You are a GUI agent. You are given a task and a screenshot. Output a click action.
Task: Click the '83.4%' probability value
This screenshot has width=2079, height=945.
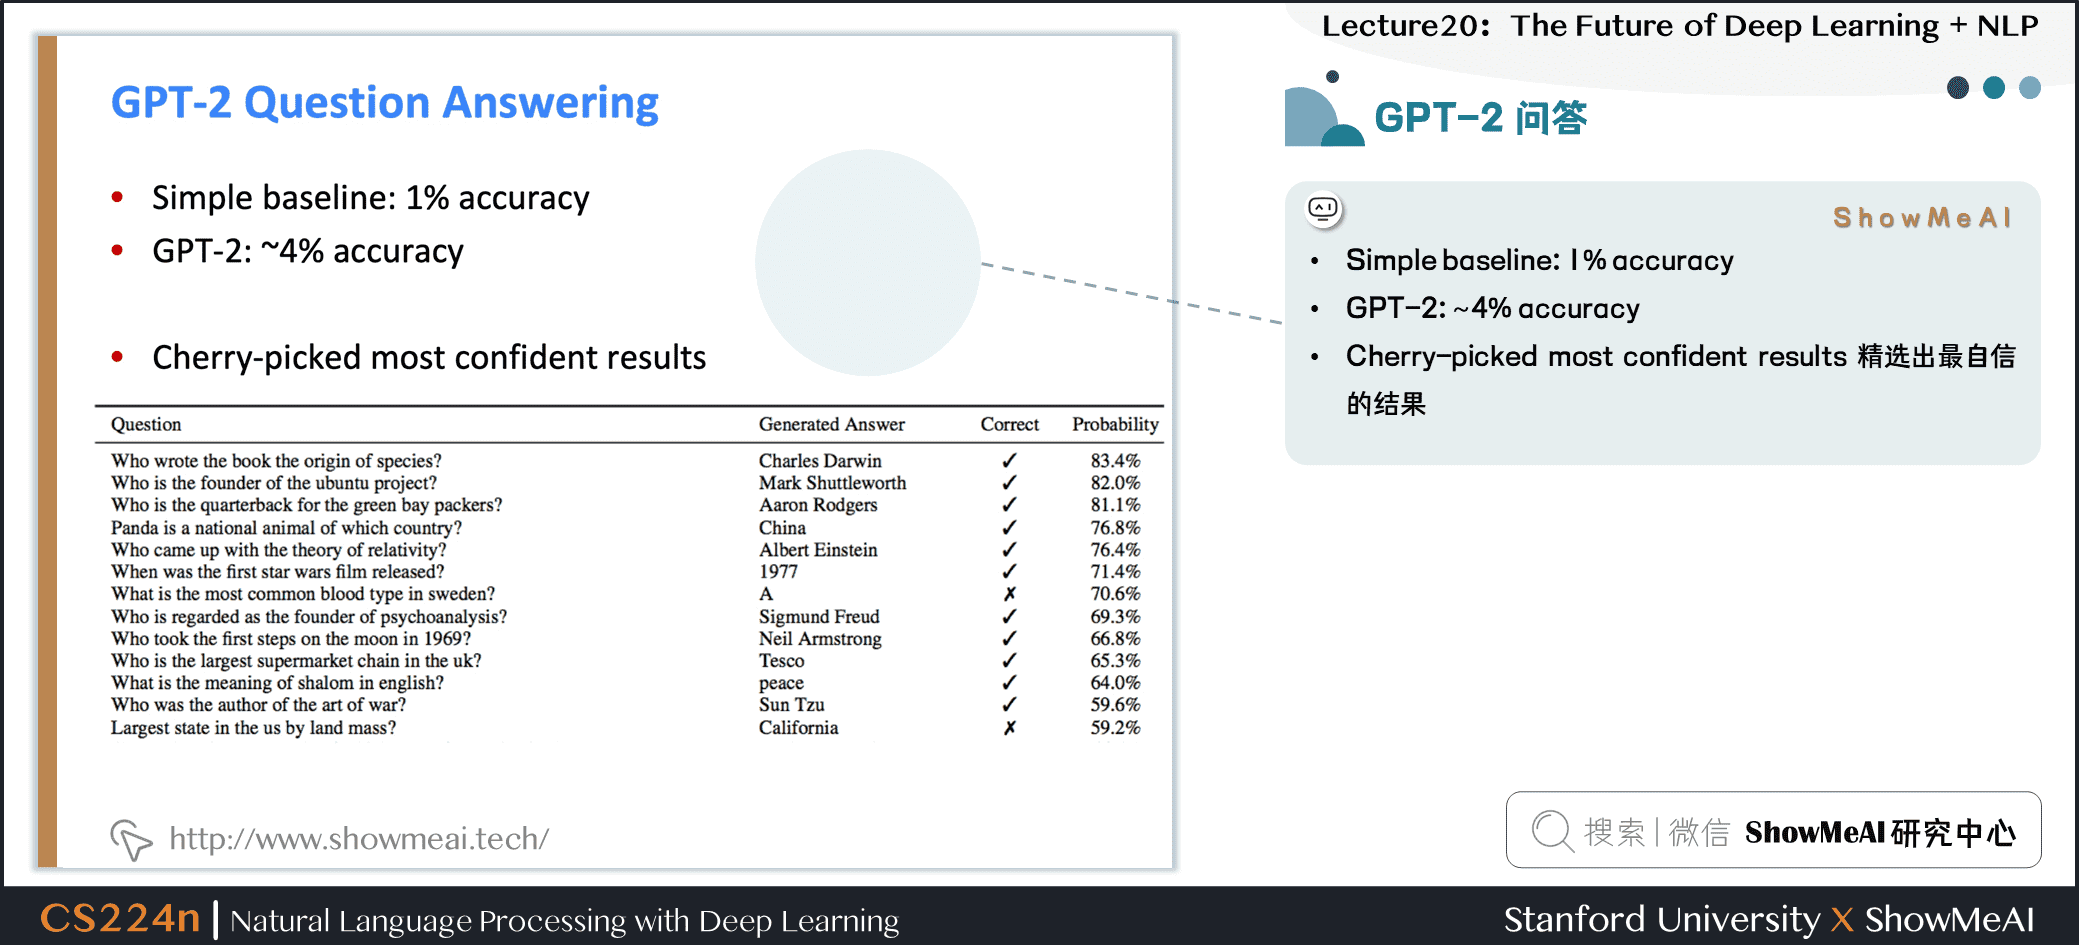pyautogui.click(x=1115, y=461)
